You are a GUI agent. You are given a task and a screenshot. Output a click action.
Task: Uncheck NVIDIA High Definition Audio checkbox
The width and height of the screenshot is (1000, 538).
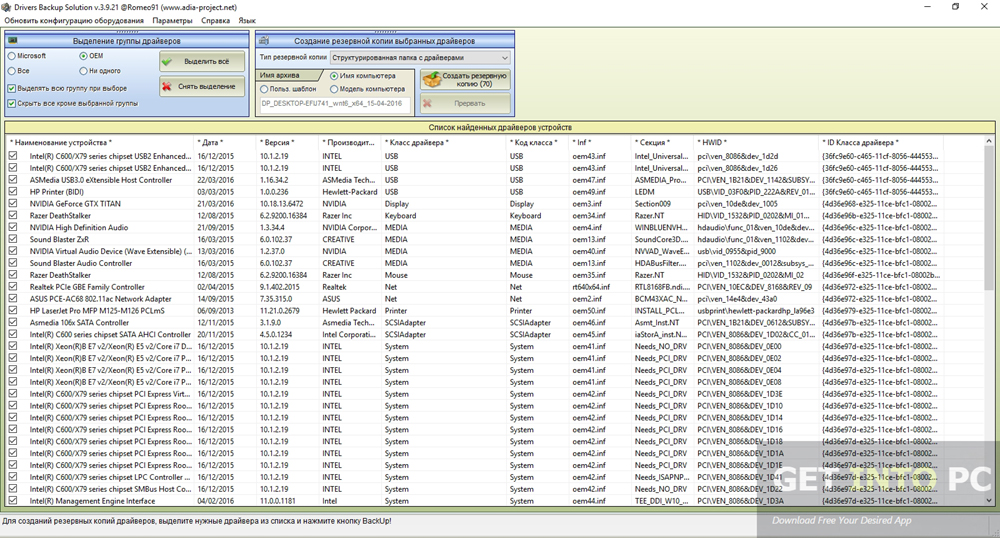[x=13, y=227]
